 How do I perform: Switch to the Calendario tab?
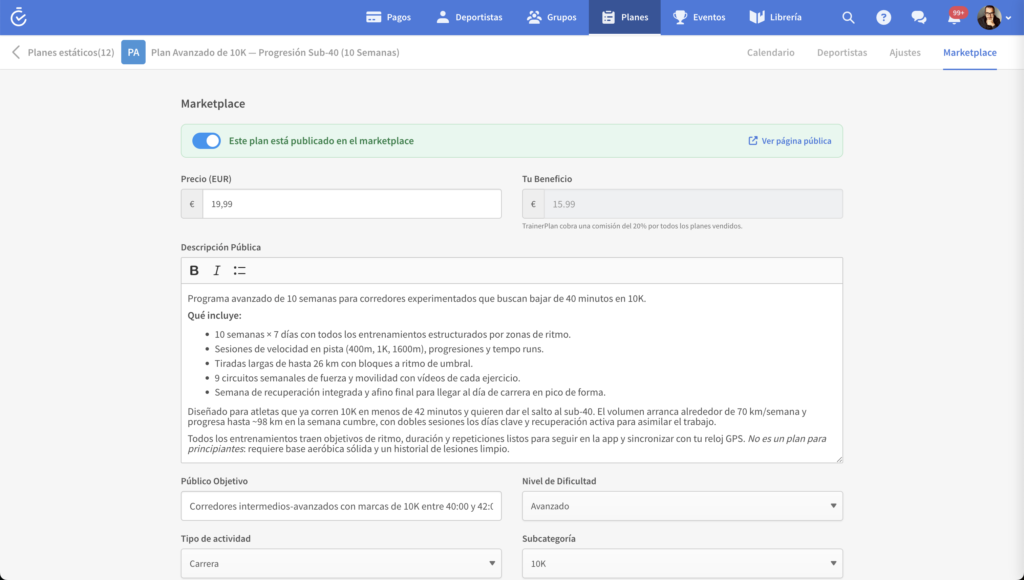pyautogui.click(x=770, y=52)
